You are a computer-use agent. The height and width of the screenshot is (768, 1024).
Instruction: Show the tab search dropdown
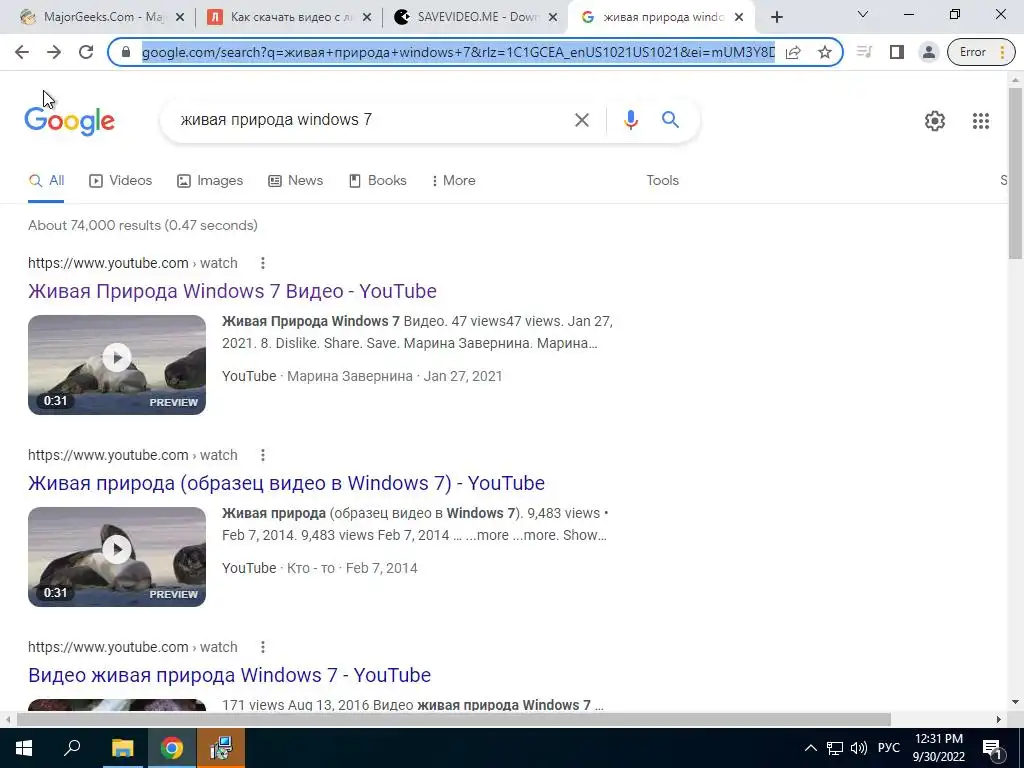point(863,14)
